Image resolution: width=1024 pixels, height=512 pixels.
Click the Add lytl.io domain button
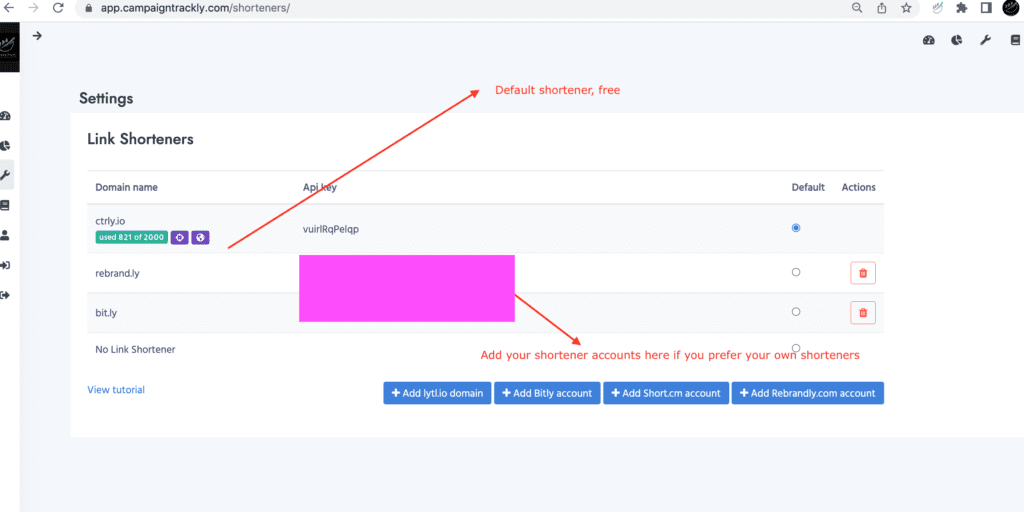[x=437, y=393]
